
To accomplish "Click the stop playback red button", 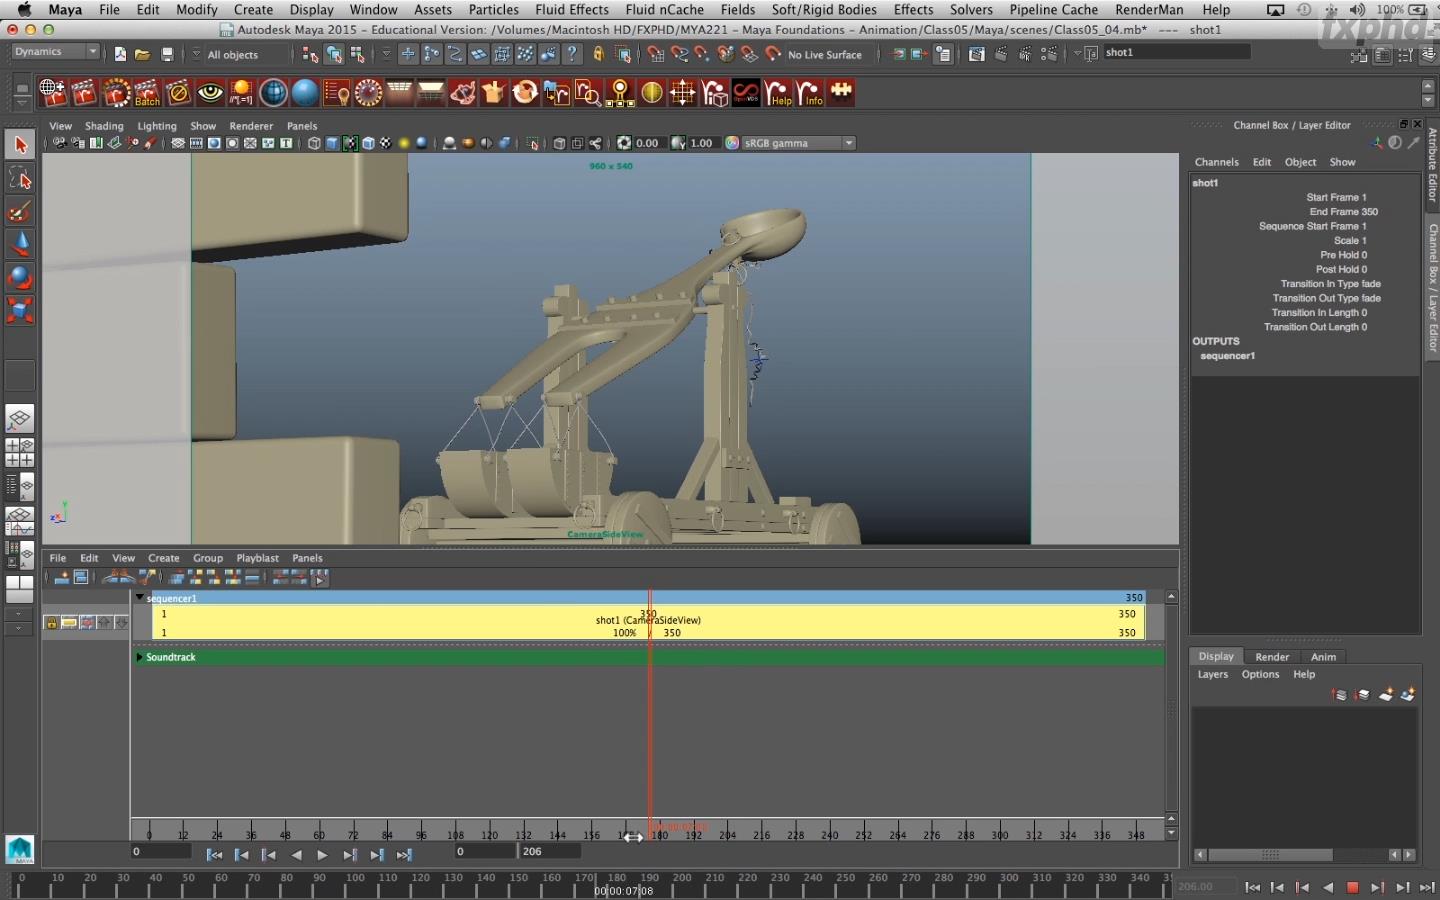I will coord(1352,887).
